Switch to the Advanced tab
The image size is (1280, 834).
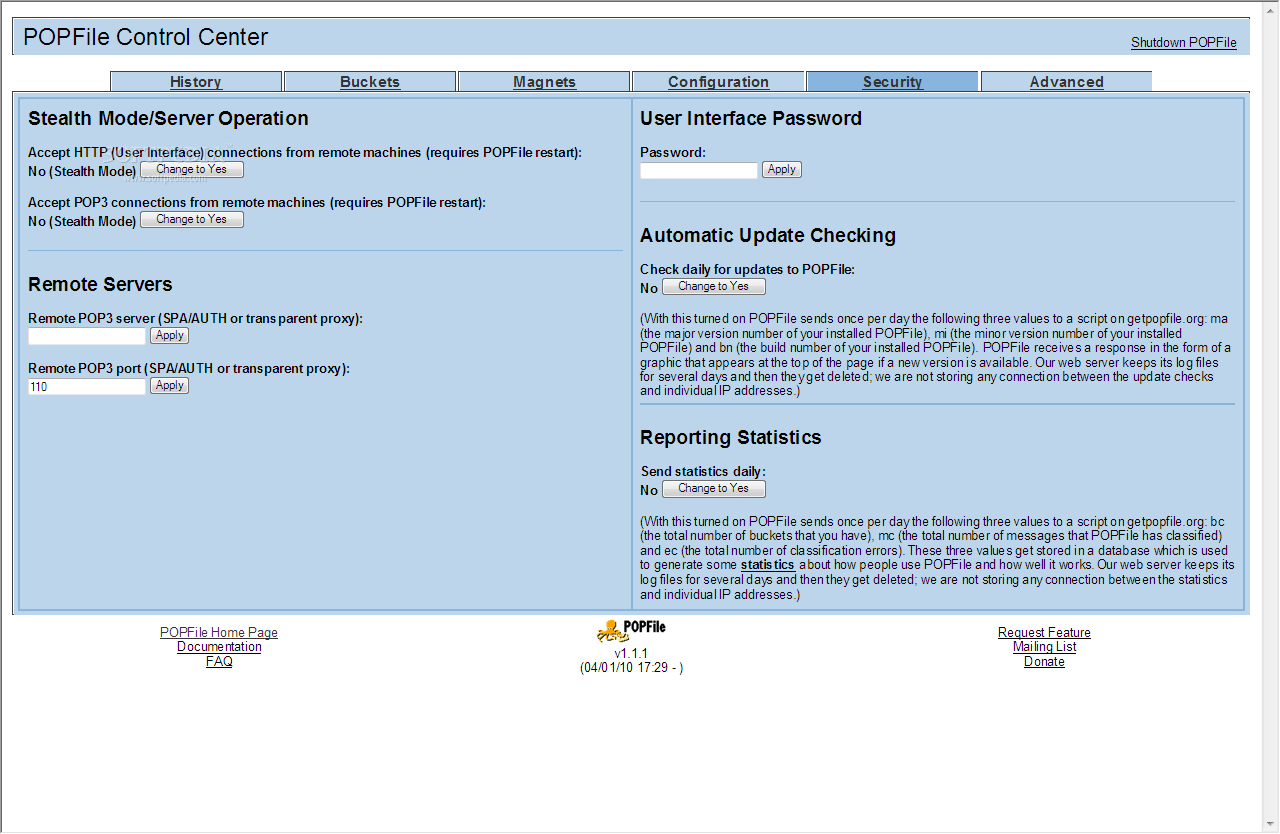tap(1066, 82)
